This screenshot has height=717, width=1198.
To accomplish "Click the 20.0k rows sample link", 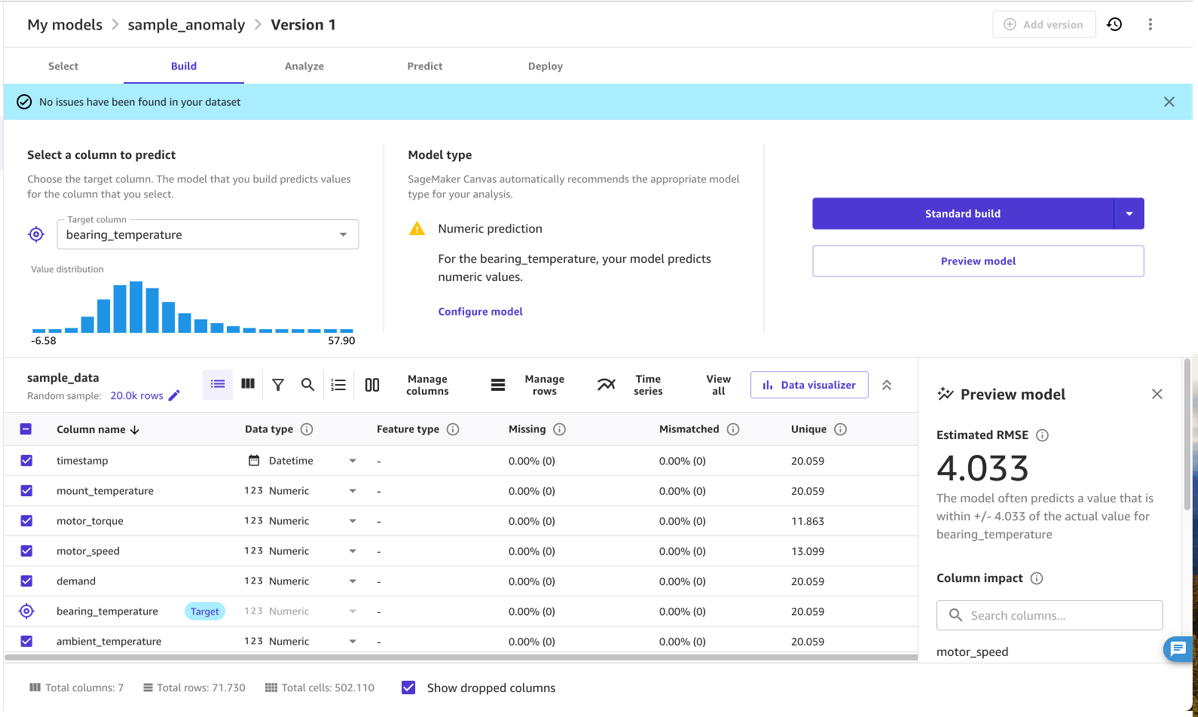I will 137,396.
